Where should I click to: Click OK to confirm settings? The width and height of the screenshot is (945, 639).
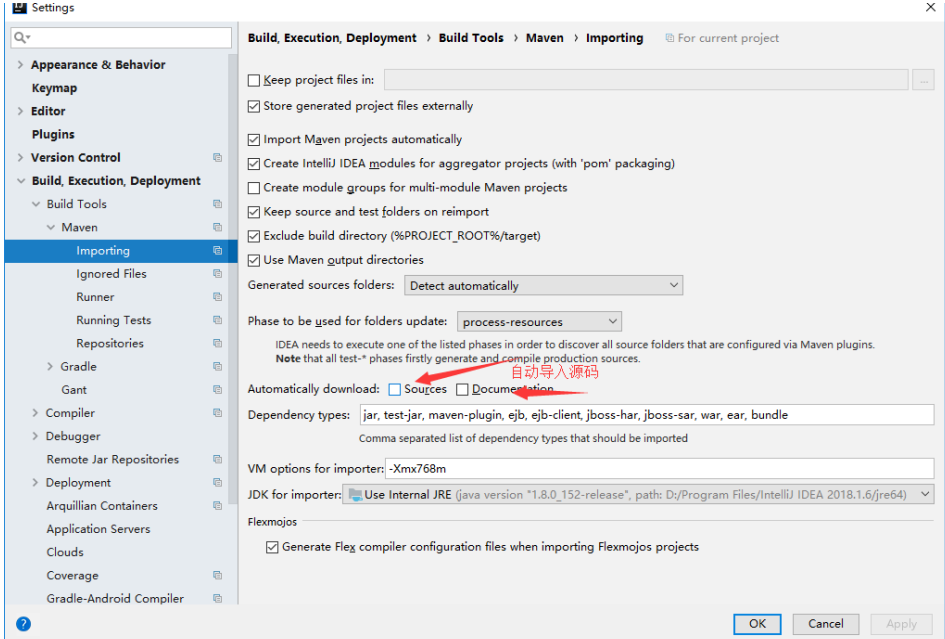click(757, 624)
